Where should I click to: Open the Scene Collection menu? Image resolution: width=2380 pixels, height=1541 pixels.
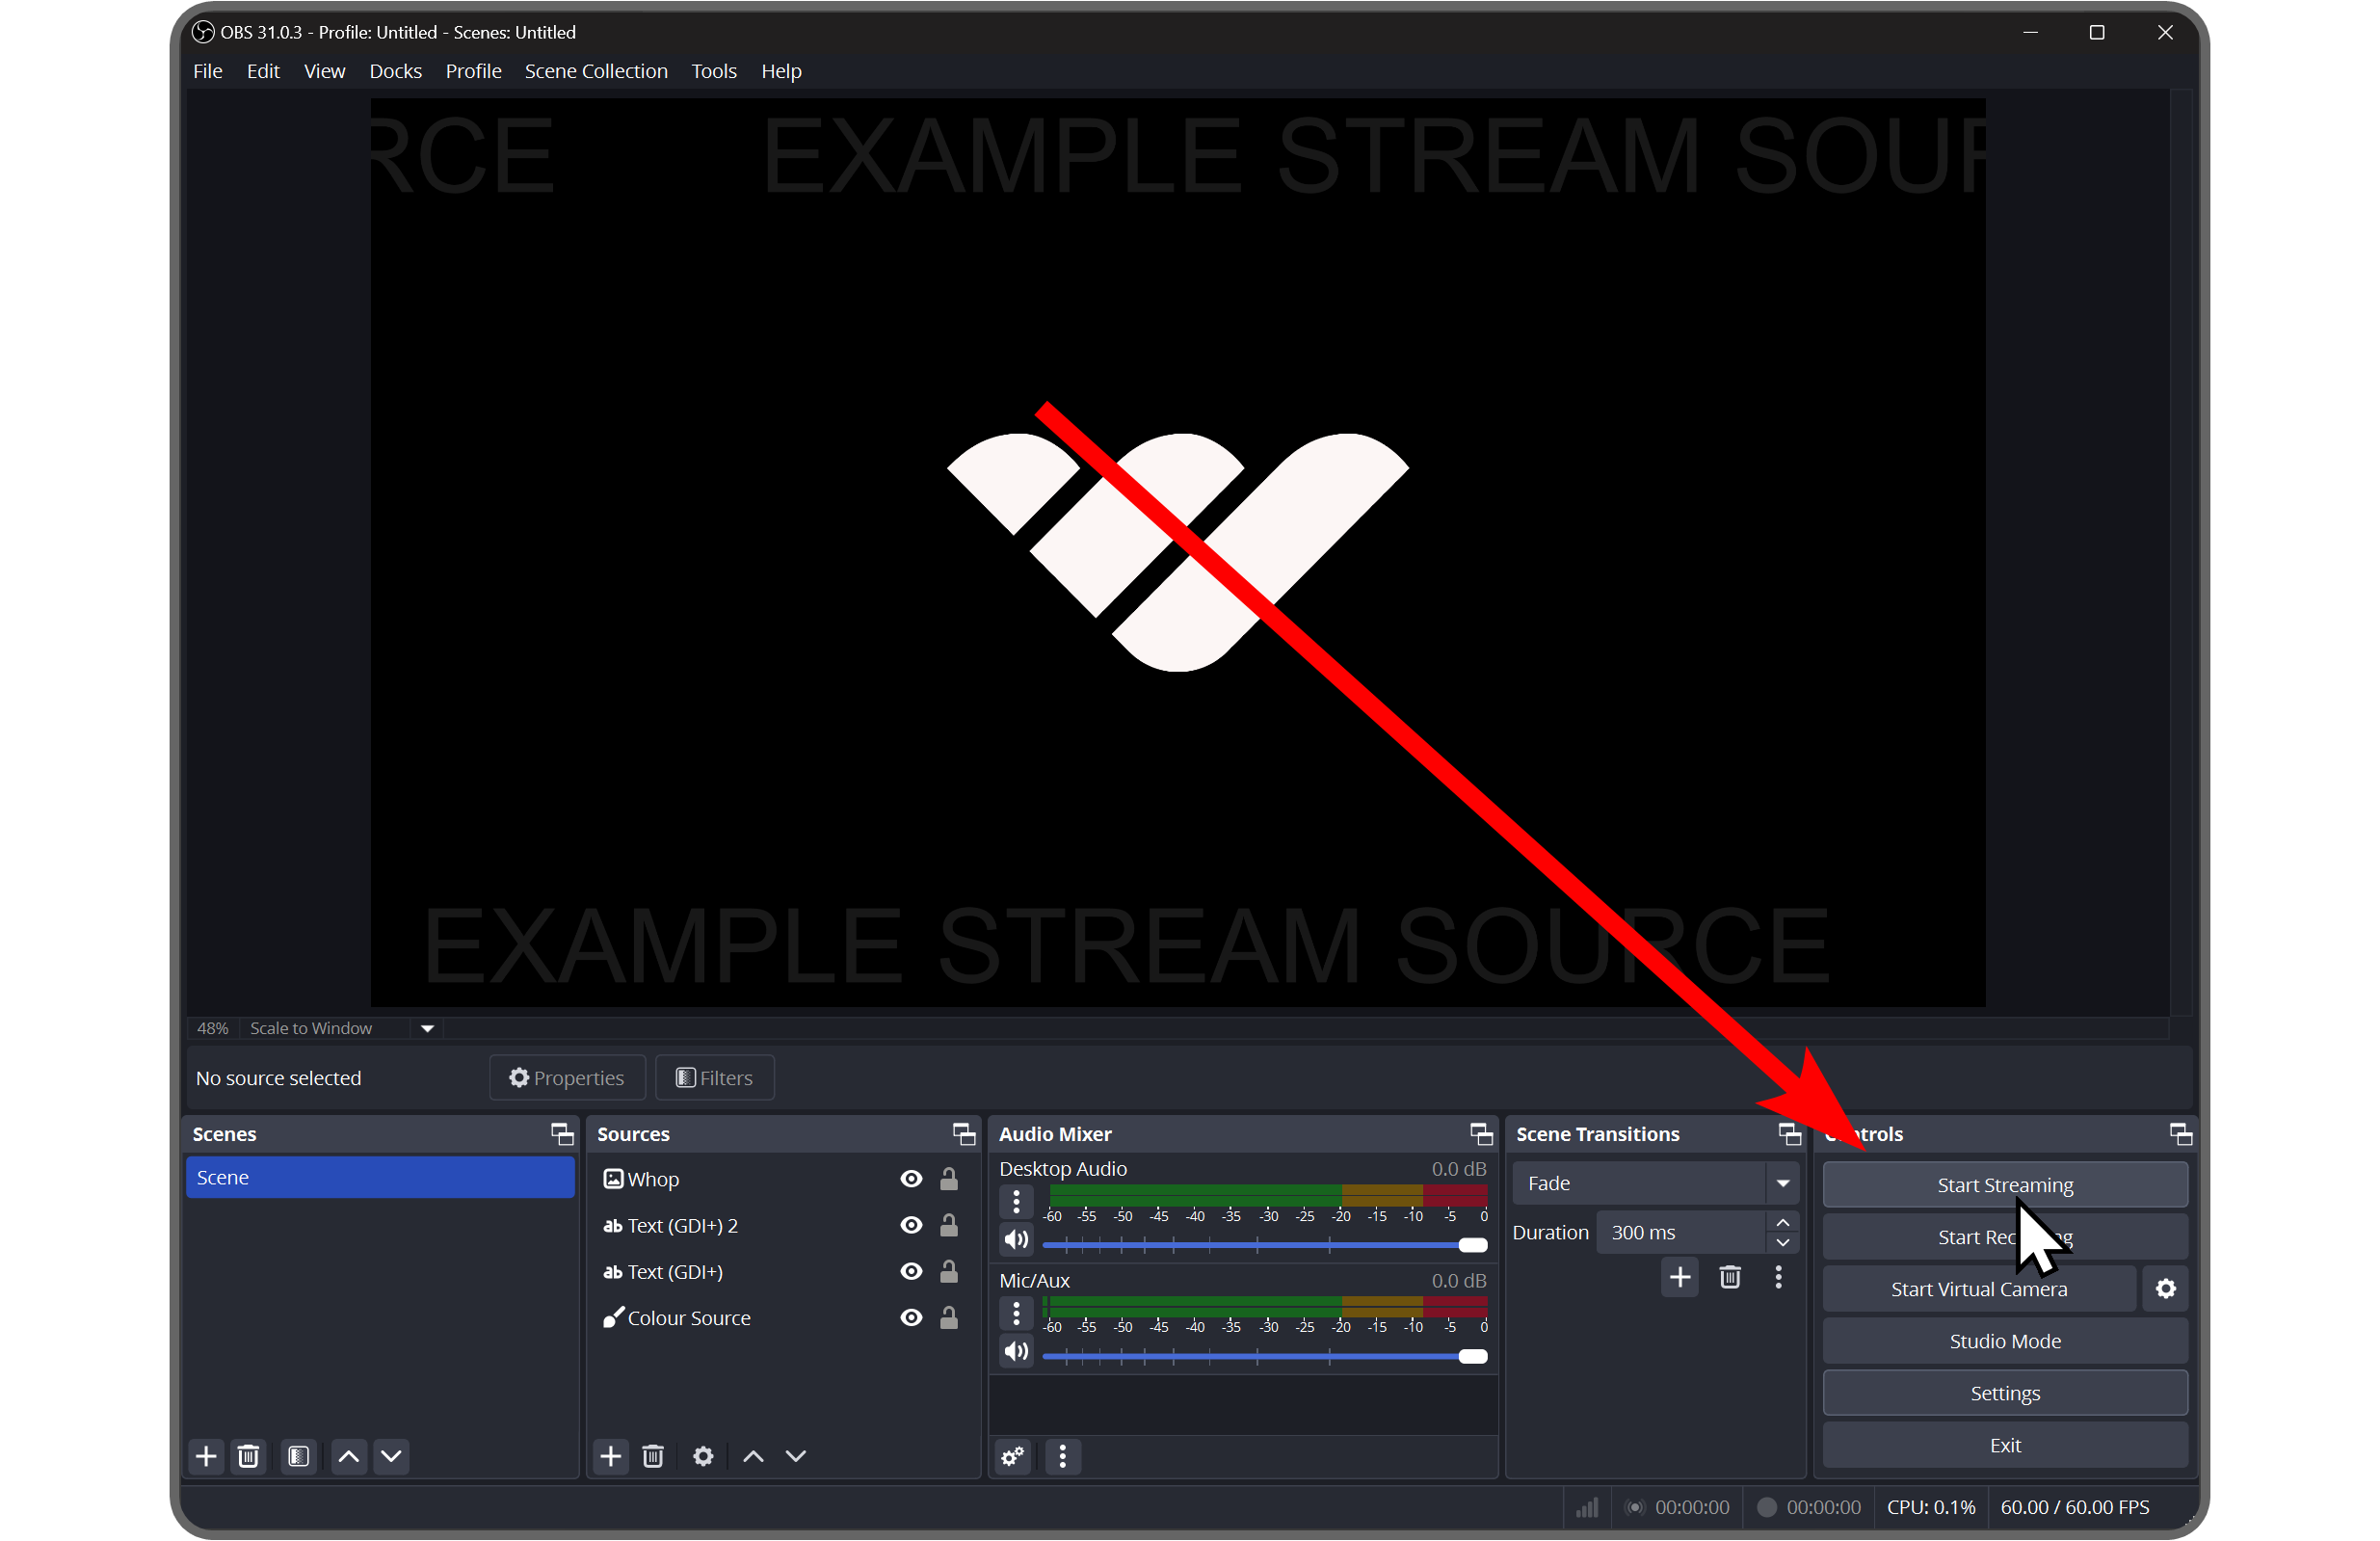596,71
